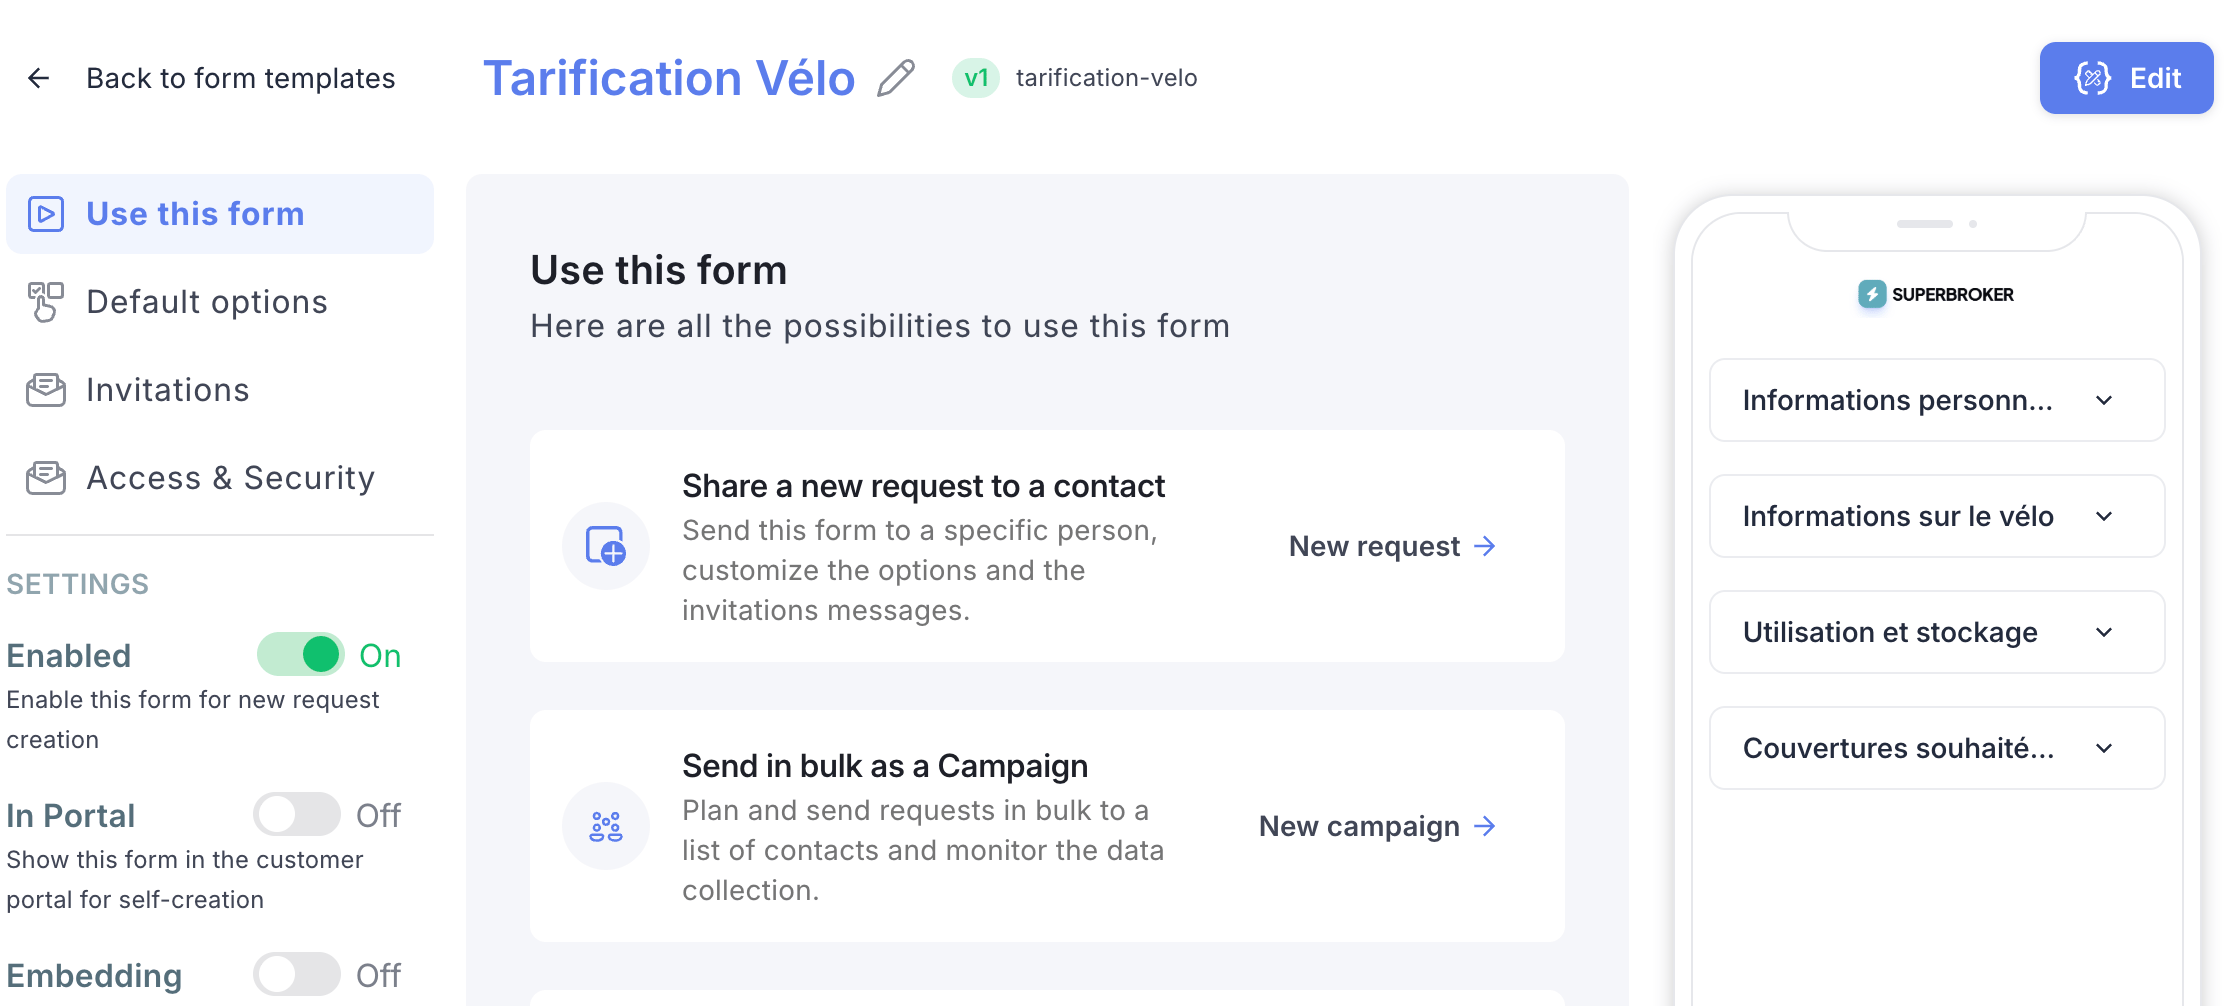Image resolution: width=2224 pixels, height=1006 pixels.
Task: Expand the Utilisation et stockage section
Action: pyautogui.click(x=1937, y=632)
